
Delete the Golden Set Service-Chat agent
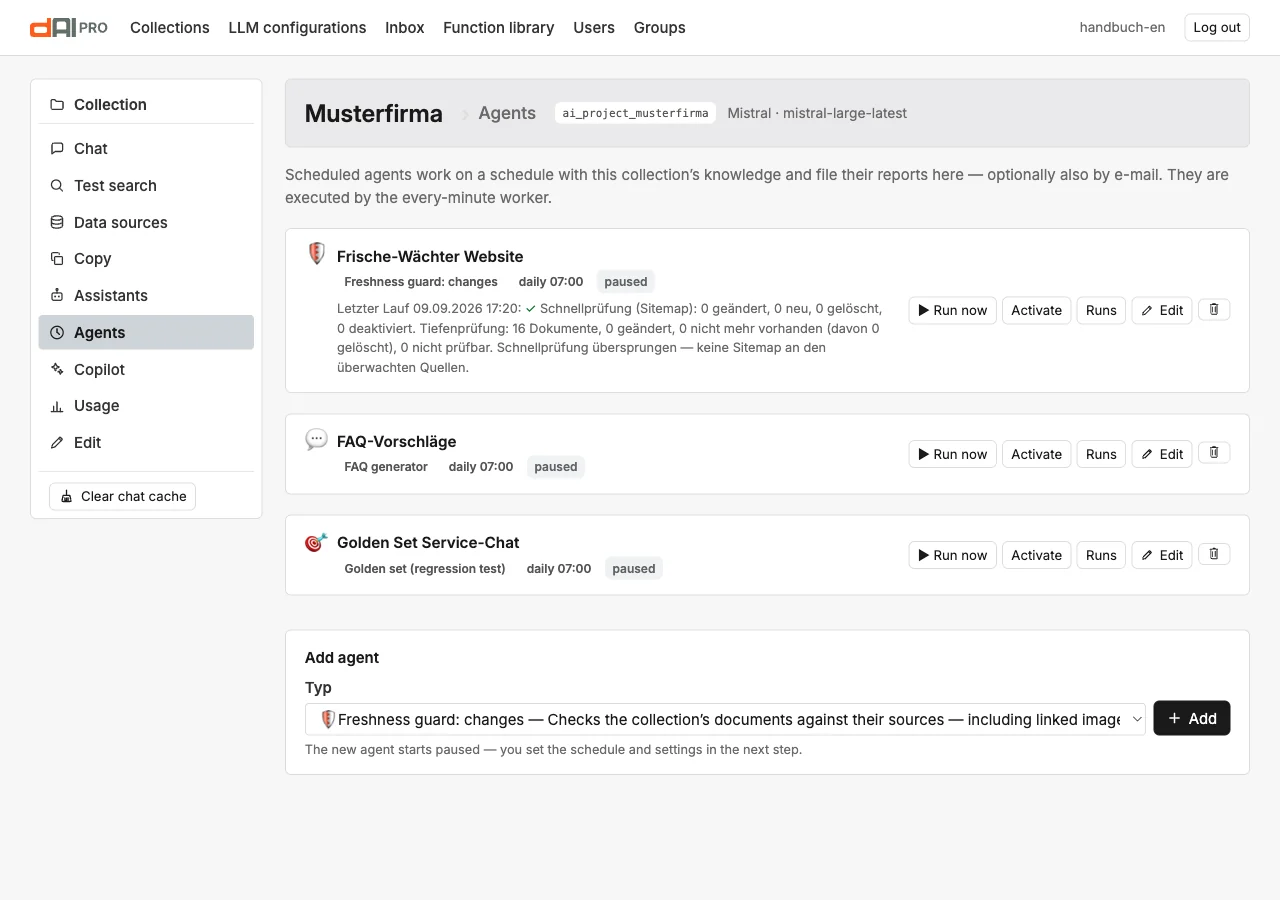pos(1214,554)
